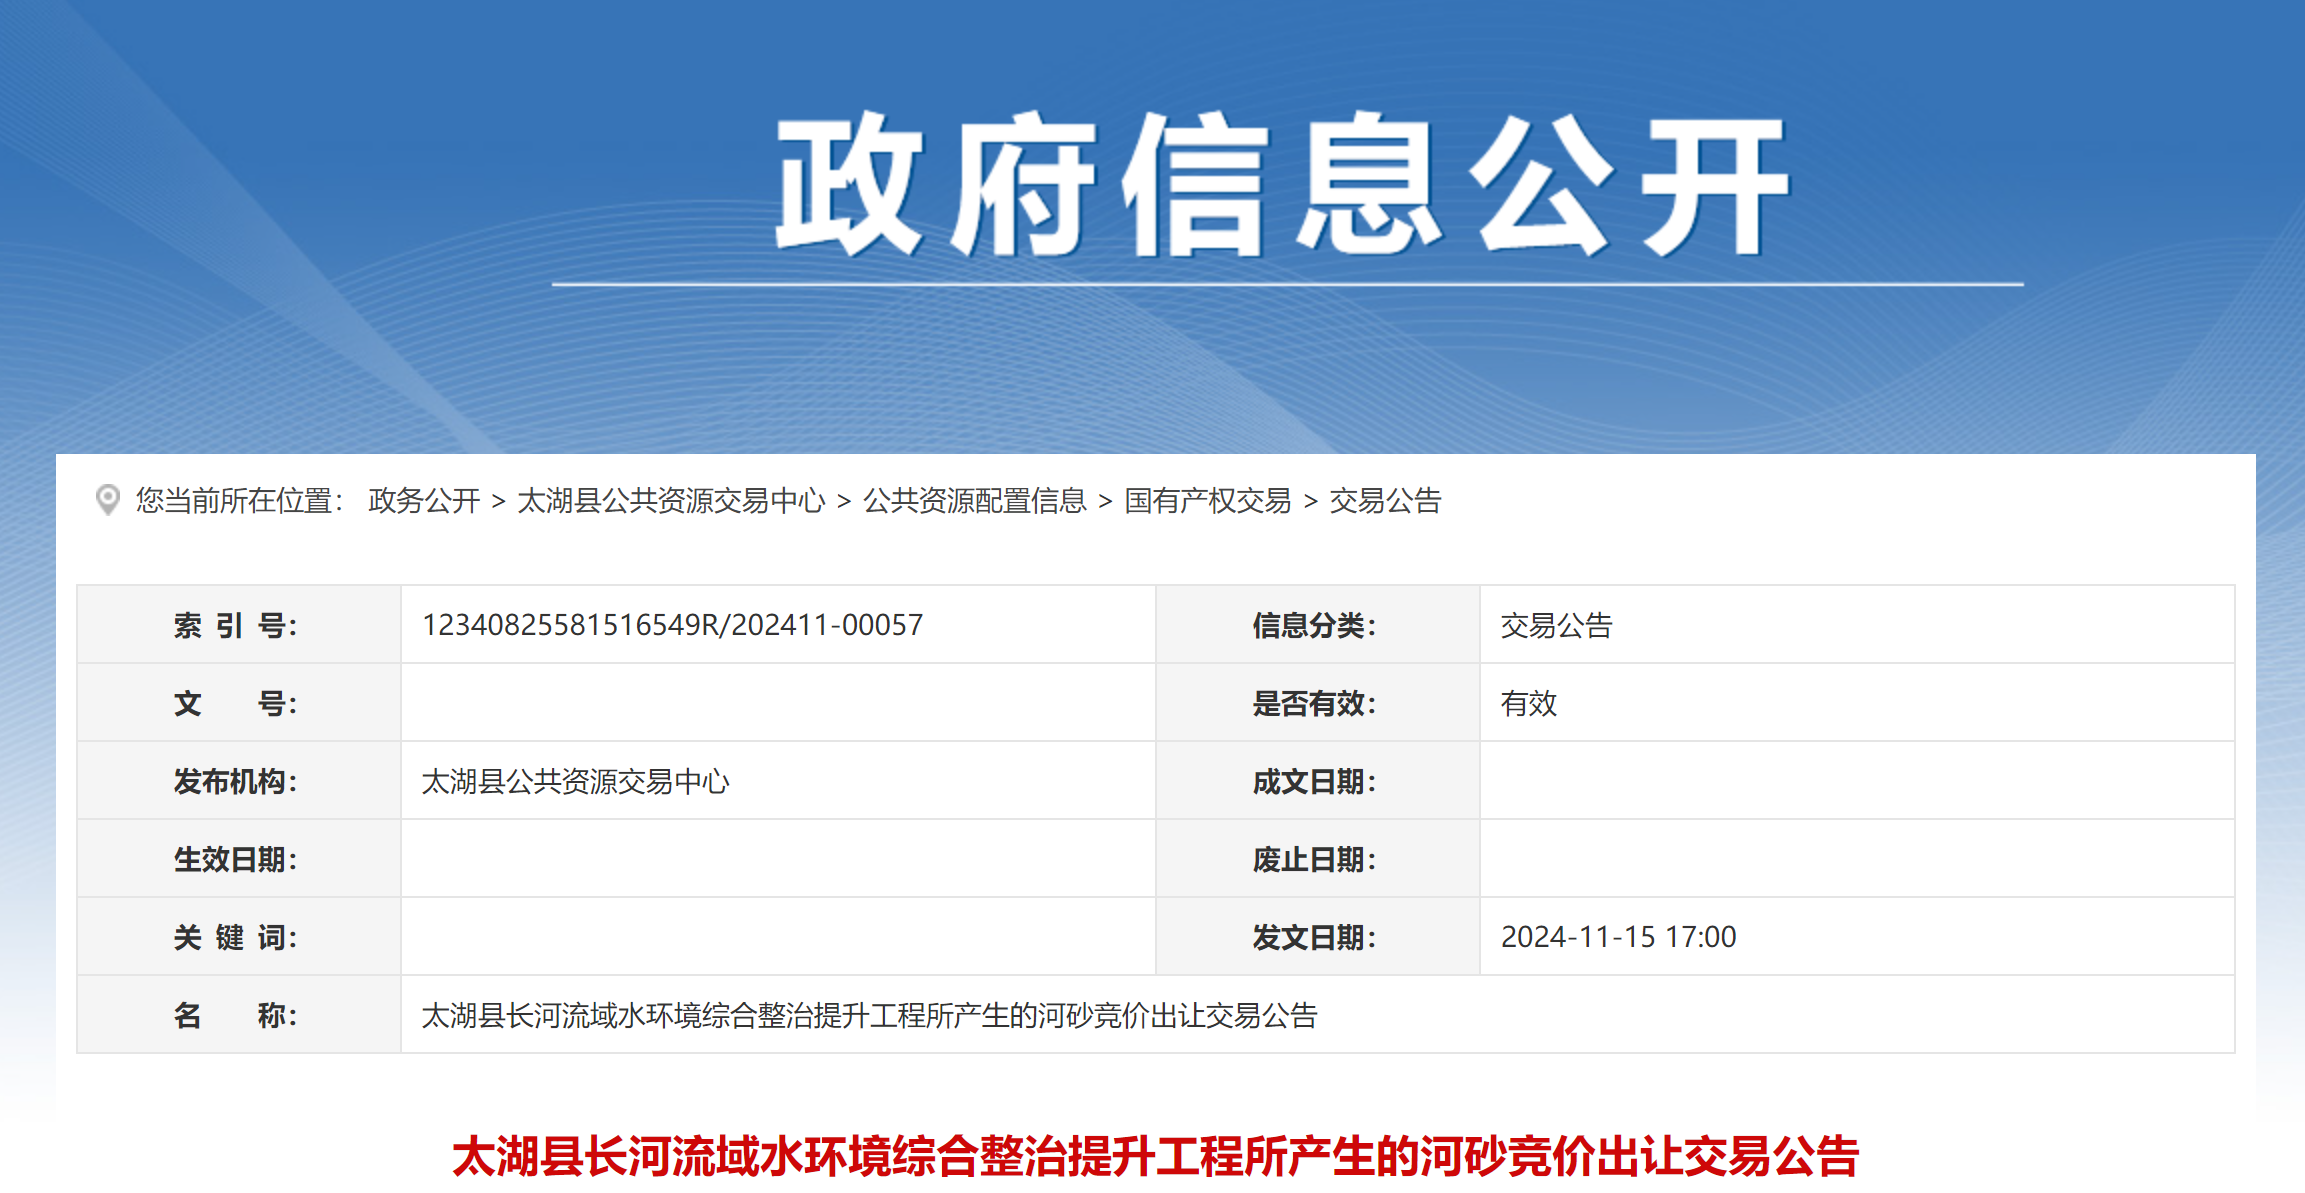Click the 发文日期 value 2024-11-15 17:00

tap(1618, 937)
